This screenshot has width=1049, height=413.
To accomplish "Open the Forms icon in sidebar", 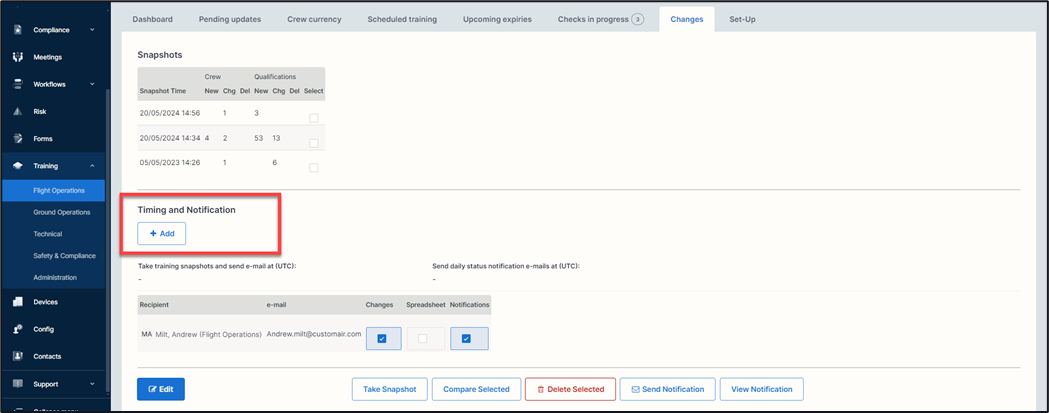I will coord(18,138).
